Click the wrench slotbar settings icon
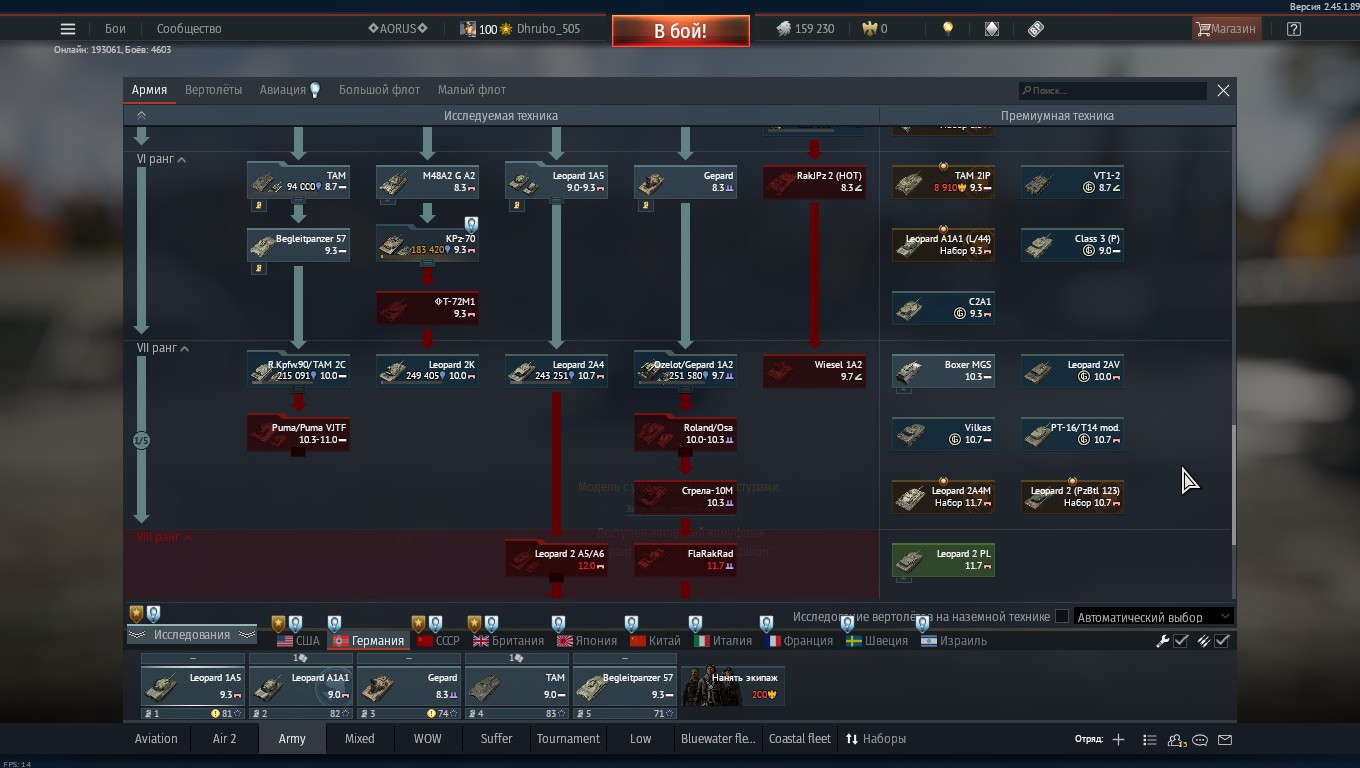This screenshot has height=768, width=1360. (x=1162, y=641)
